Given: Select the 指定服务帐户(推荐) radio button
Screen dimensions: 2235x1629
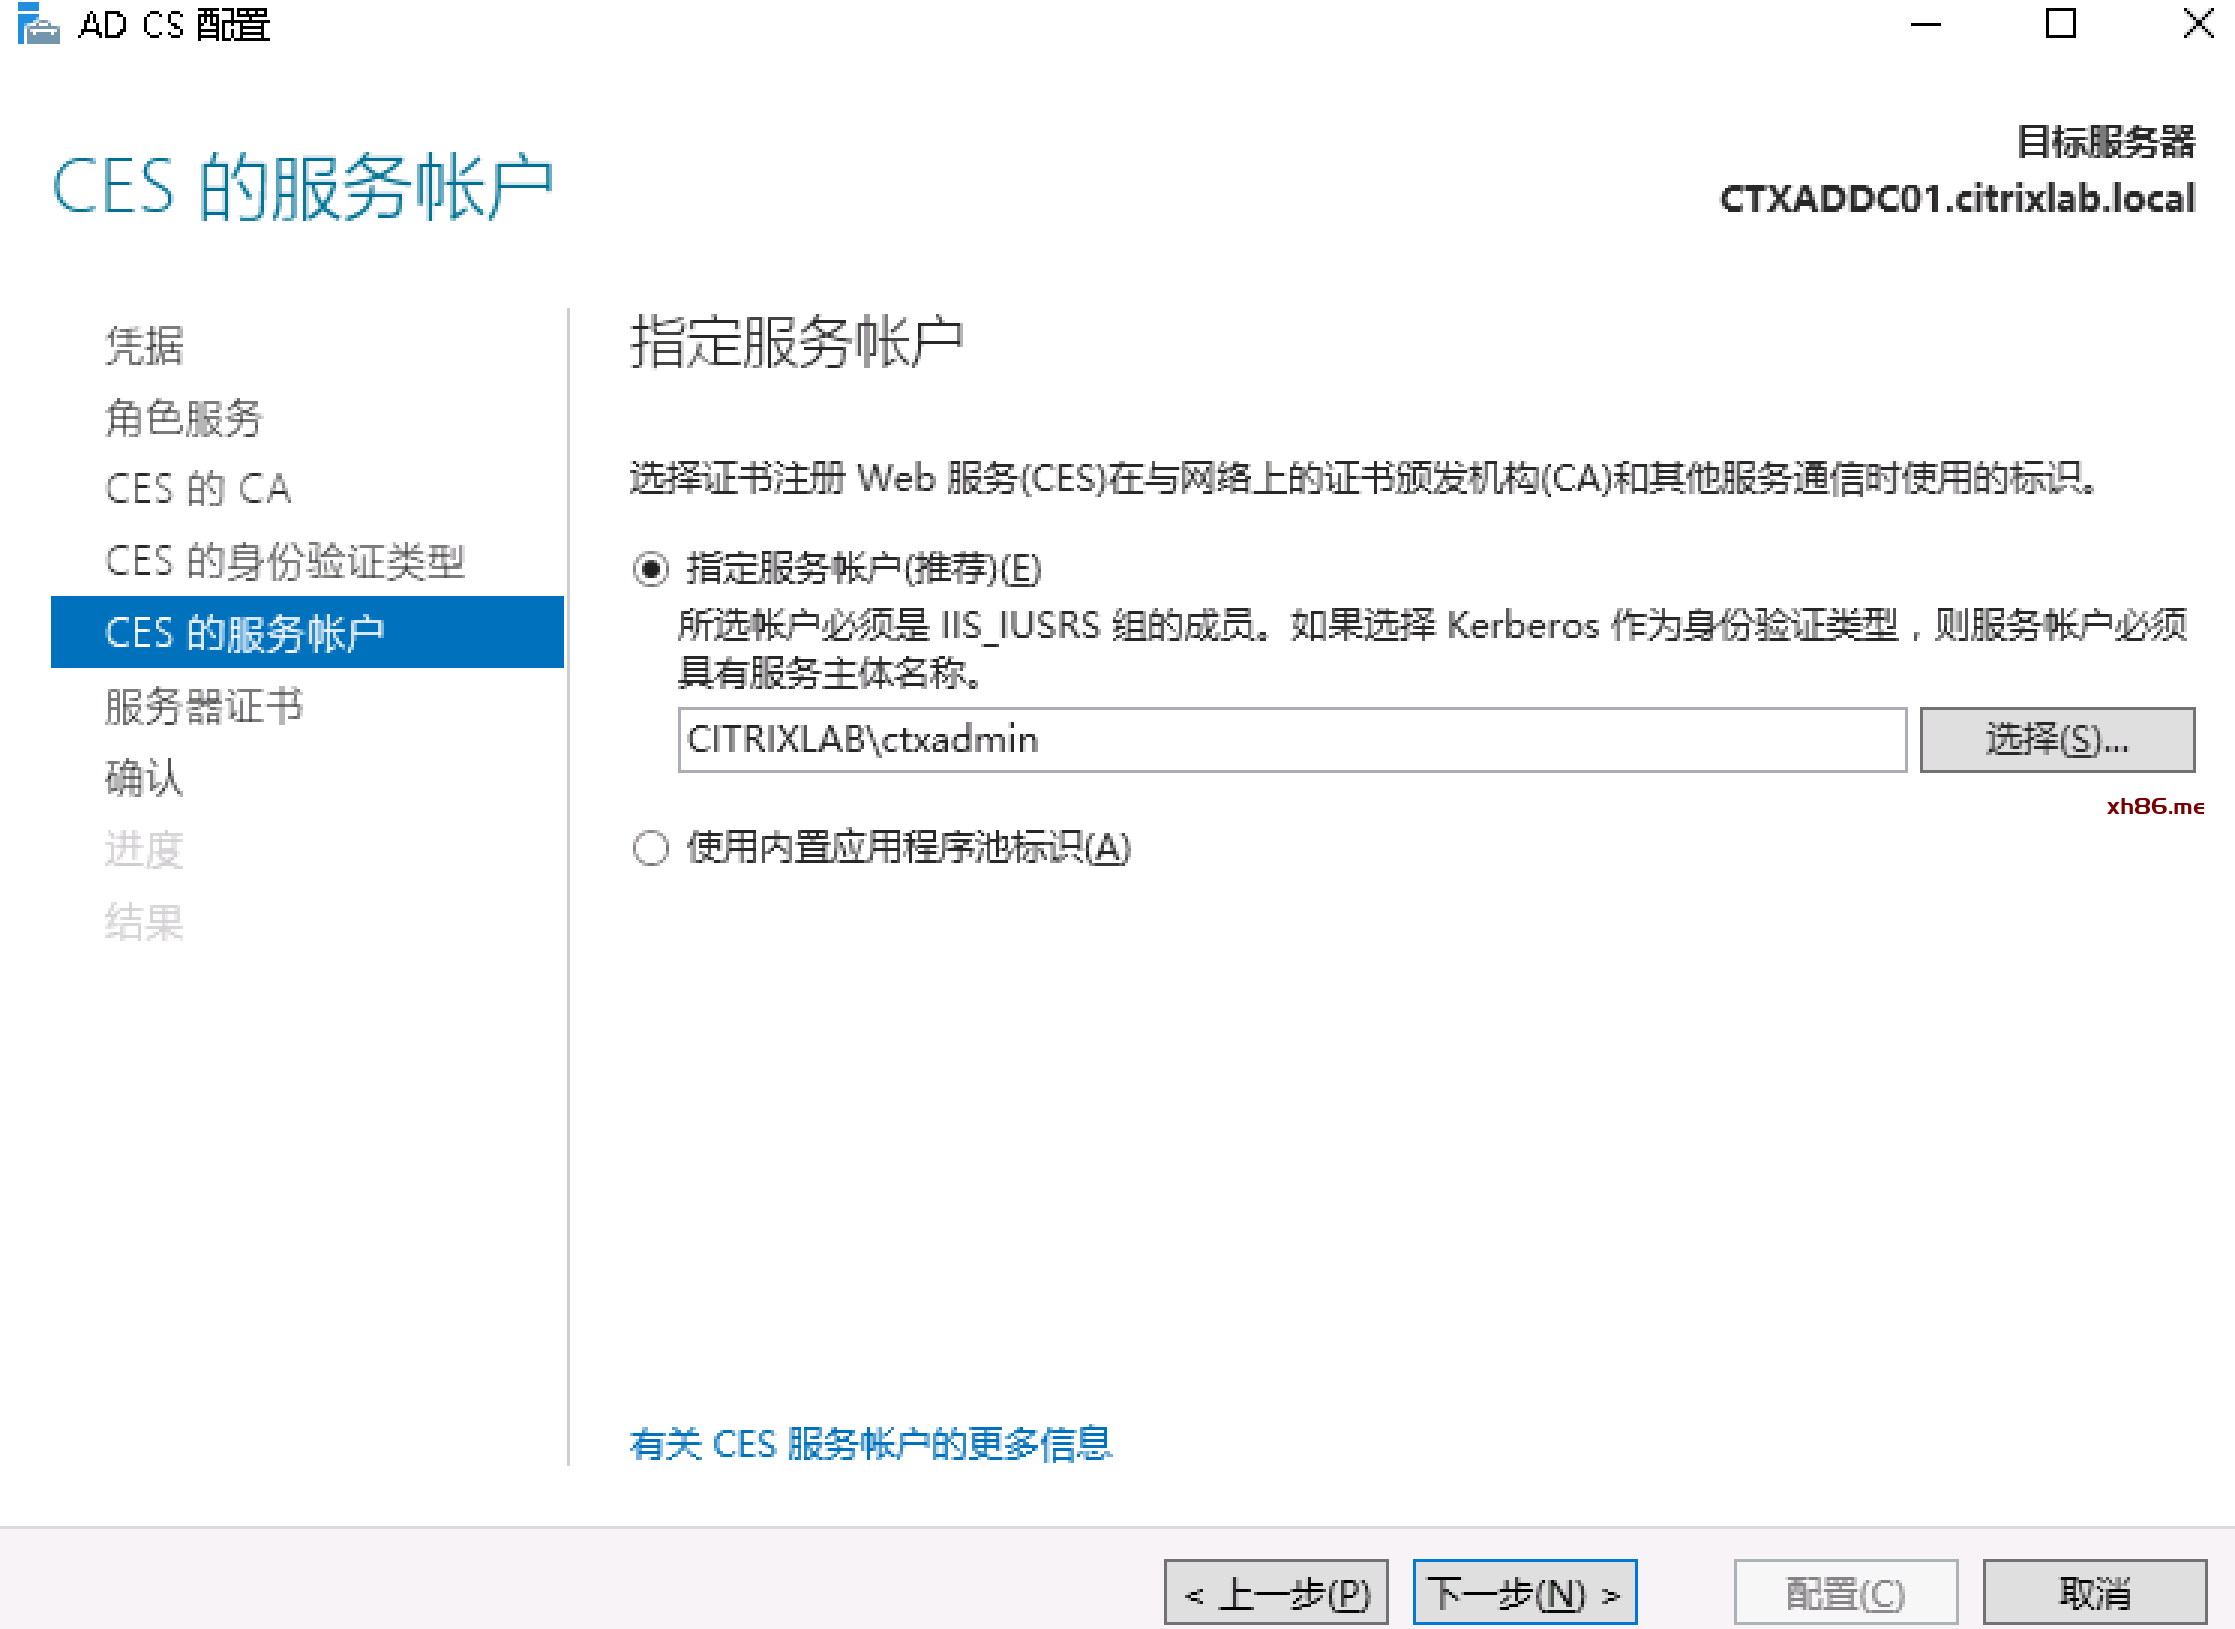Looking at the screenshot, I should tap(651, 569).
